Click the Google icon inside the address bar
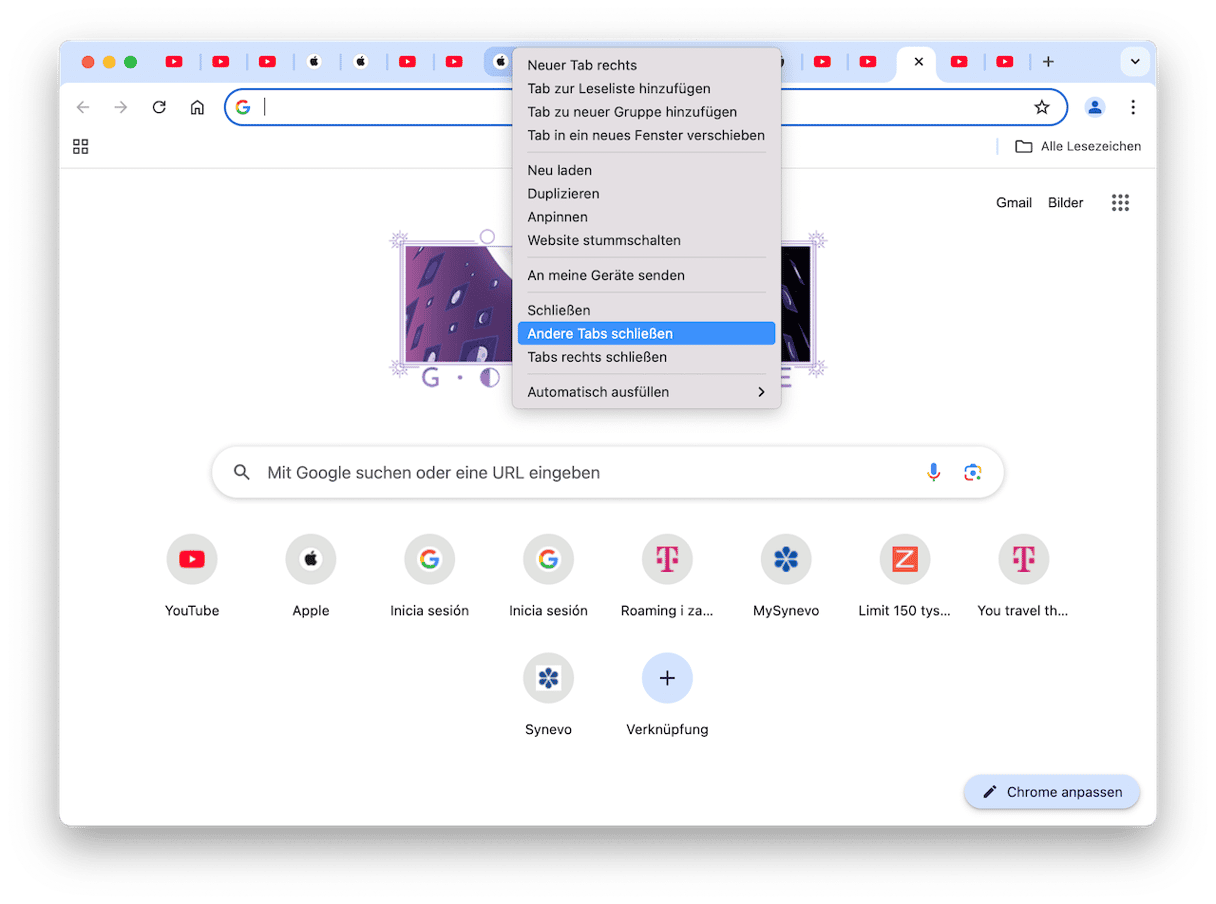The image size is (1216, 904). 243,107
